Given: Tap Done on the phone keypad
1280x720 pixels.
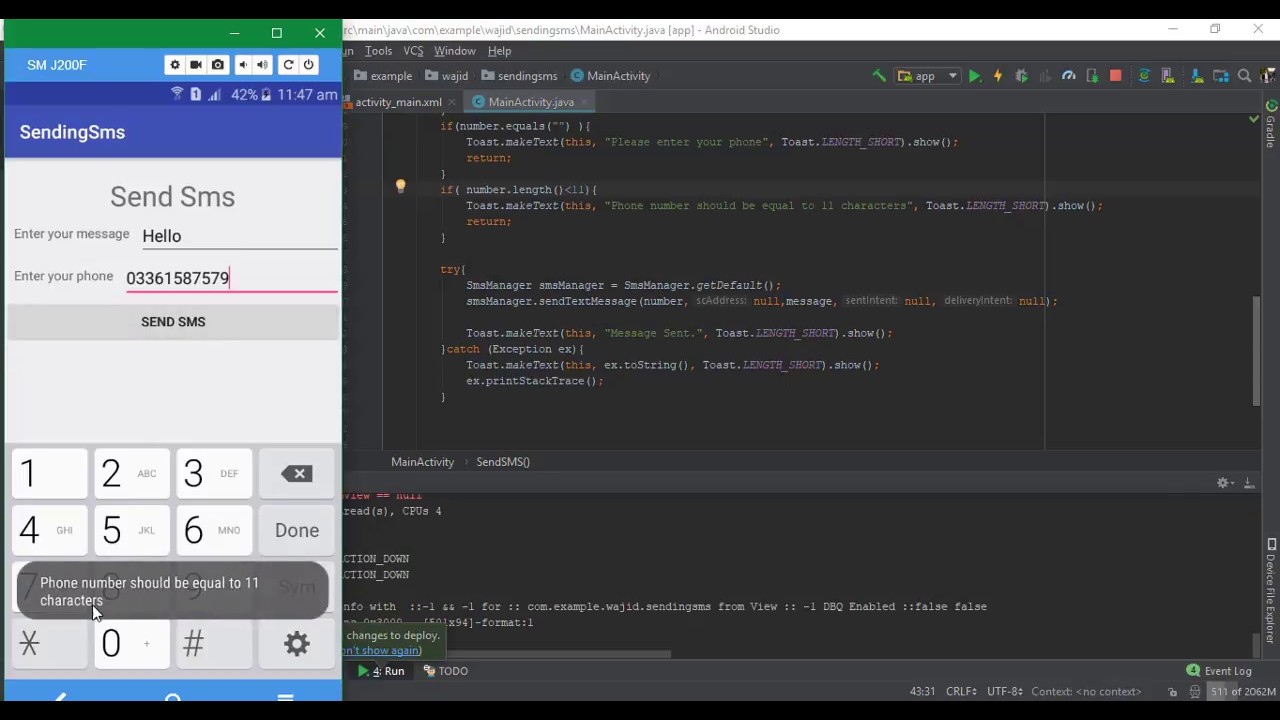Looking at the screenshot, I should click(297, 531).
